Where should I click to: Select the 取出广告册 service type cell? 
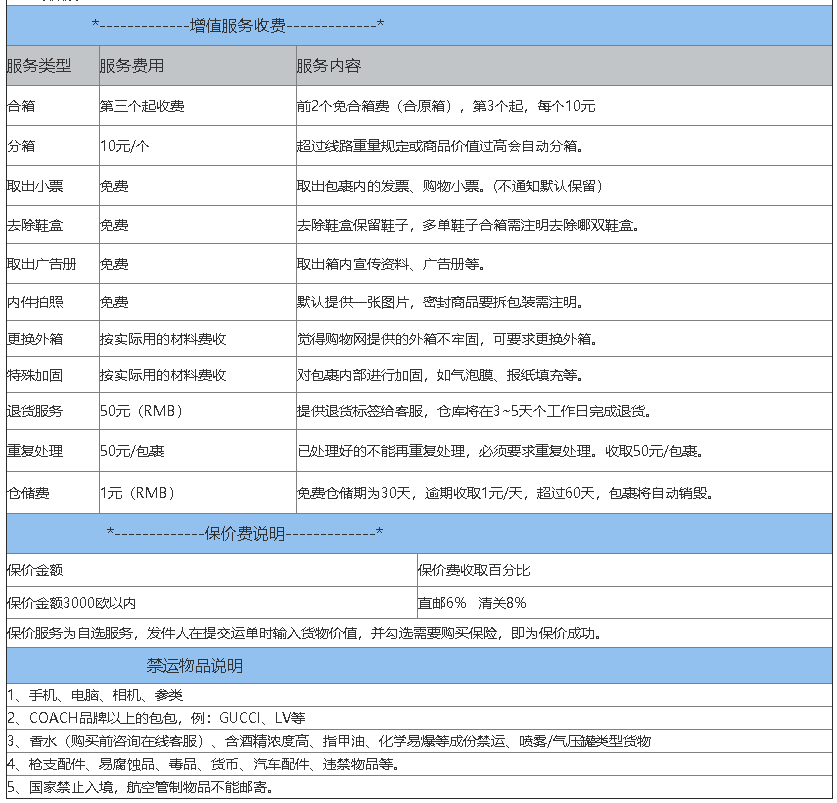(x=41, y=264)
